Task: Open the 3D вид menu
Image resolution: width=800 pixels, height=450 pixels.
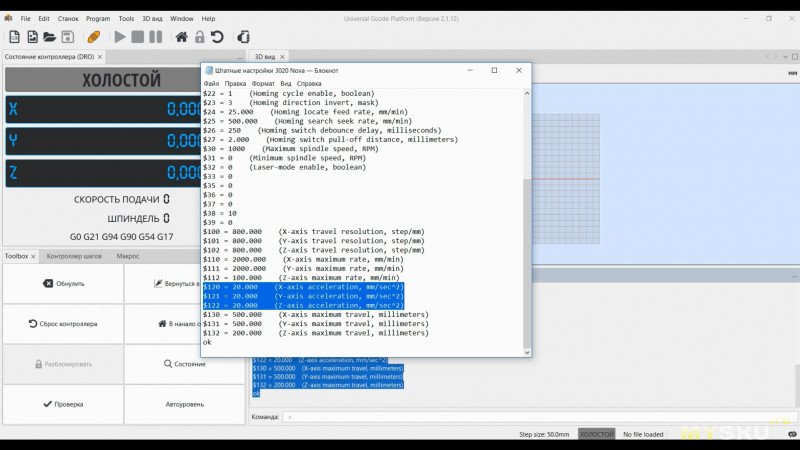Action: (x=152, y=18)
